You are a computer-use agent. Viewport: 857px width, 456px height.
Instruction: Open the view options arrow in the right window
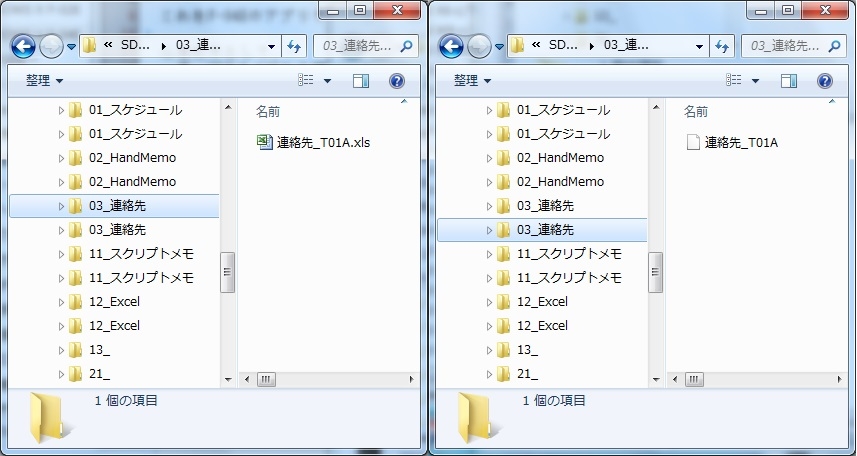click(755, 81)
